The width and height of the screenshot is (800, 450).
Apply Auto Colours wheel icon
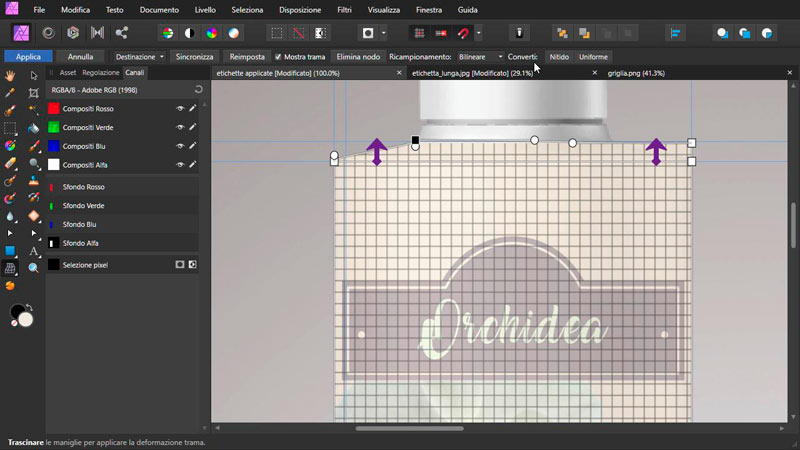point(212,33)
